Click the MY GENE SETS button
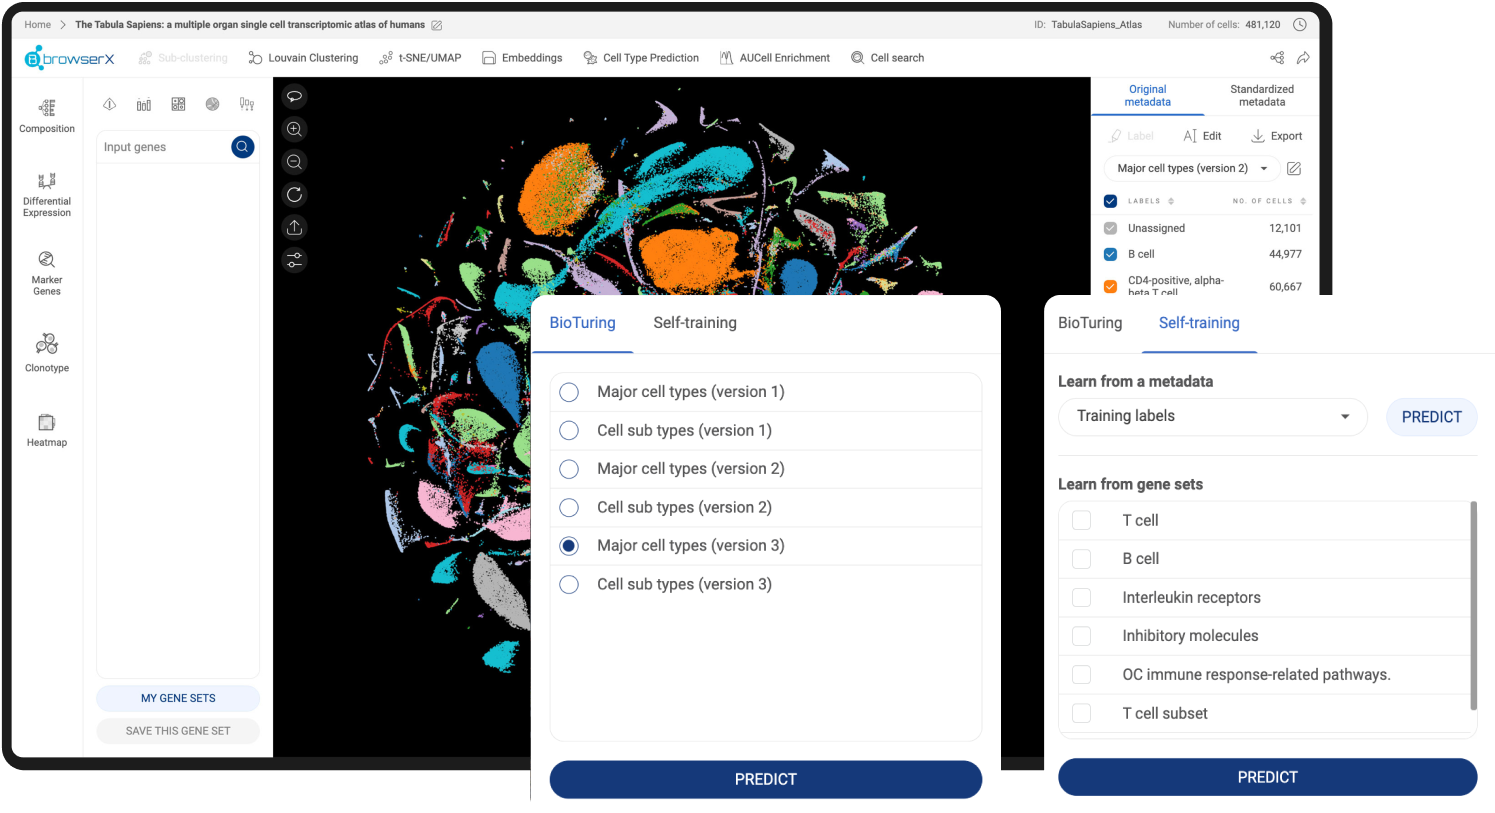 coord(178,698)
